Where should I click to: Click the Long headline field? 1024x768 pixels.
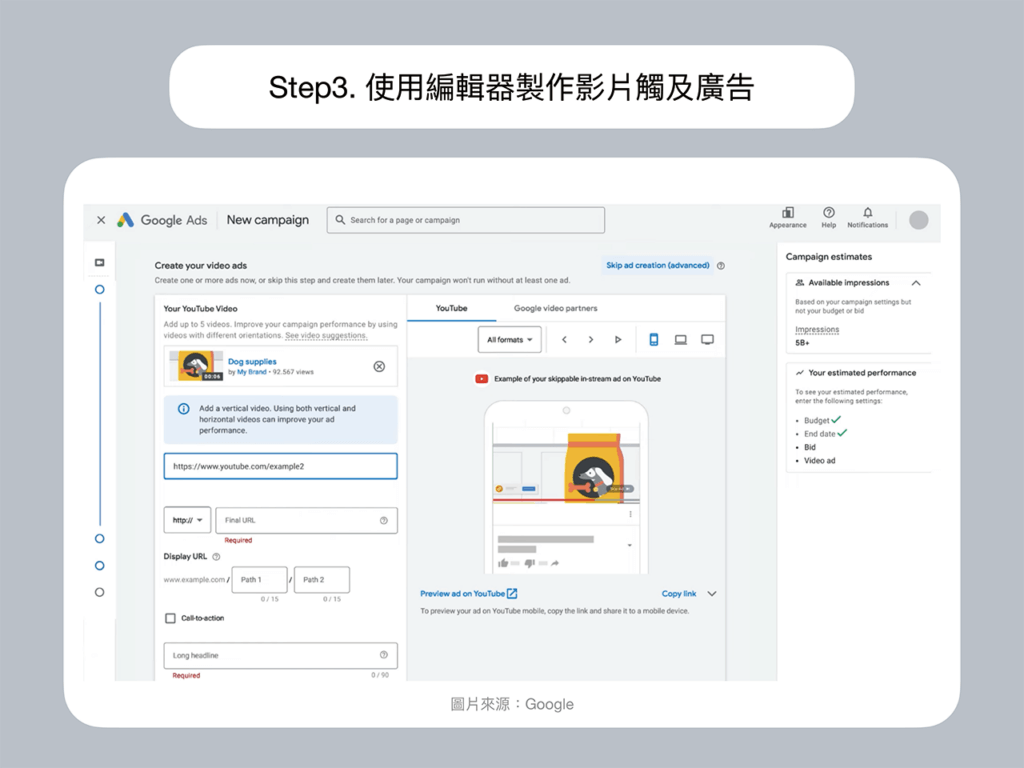tap(280, 655)
